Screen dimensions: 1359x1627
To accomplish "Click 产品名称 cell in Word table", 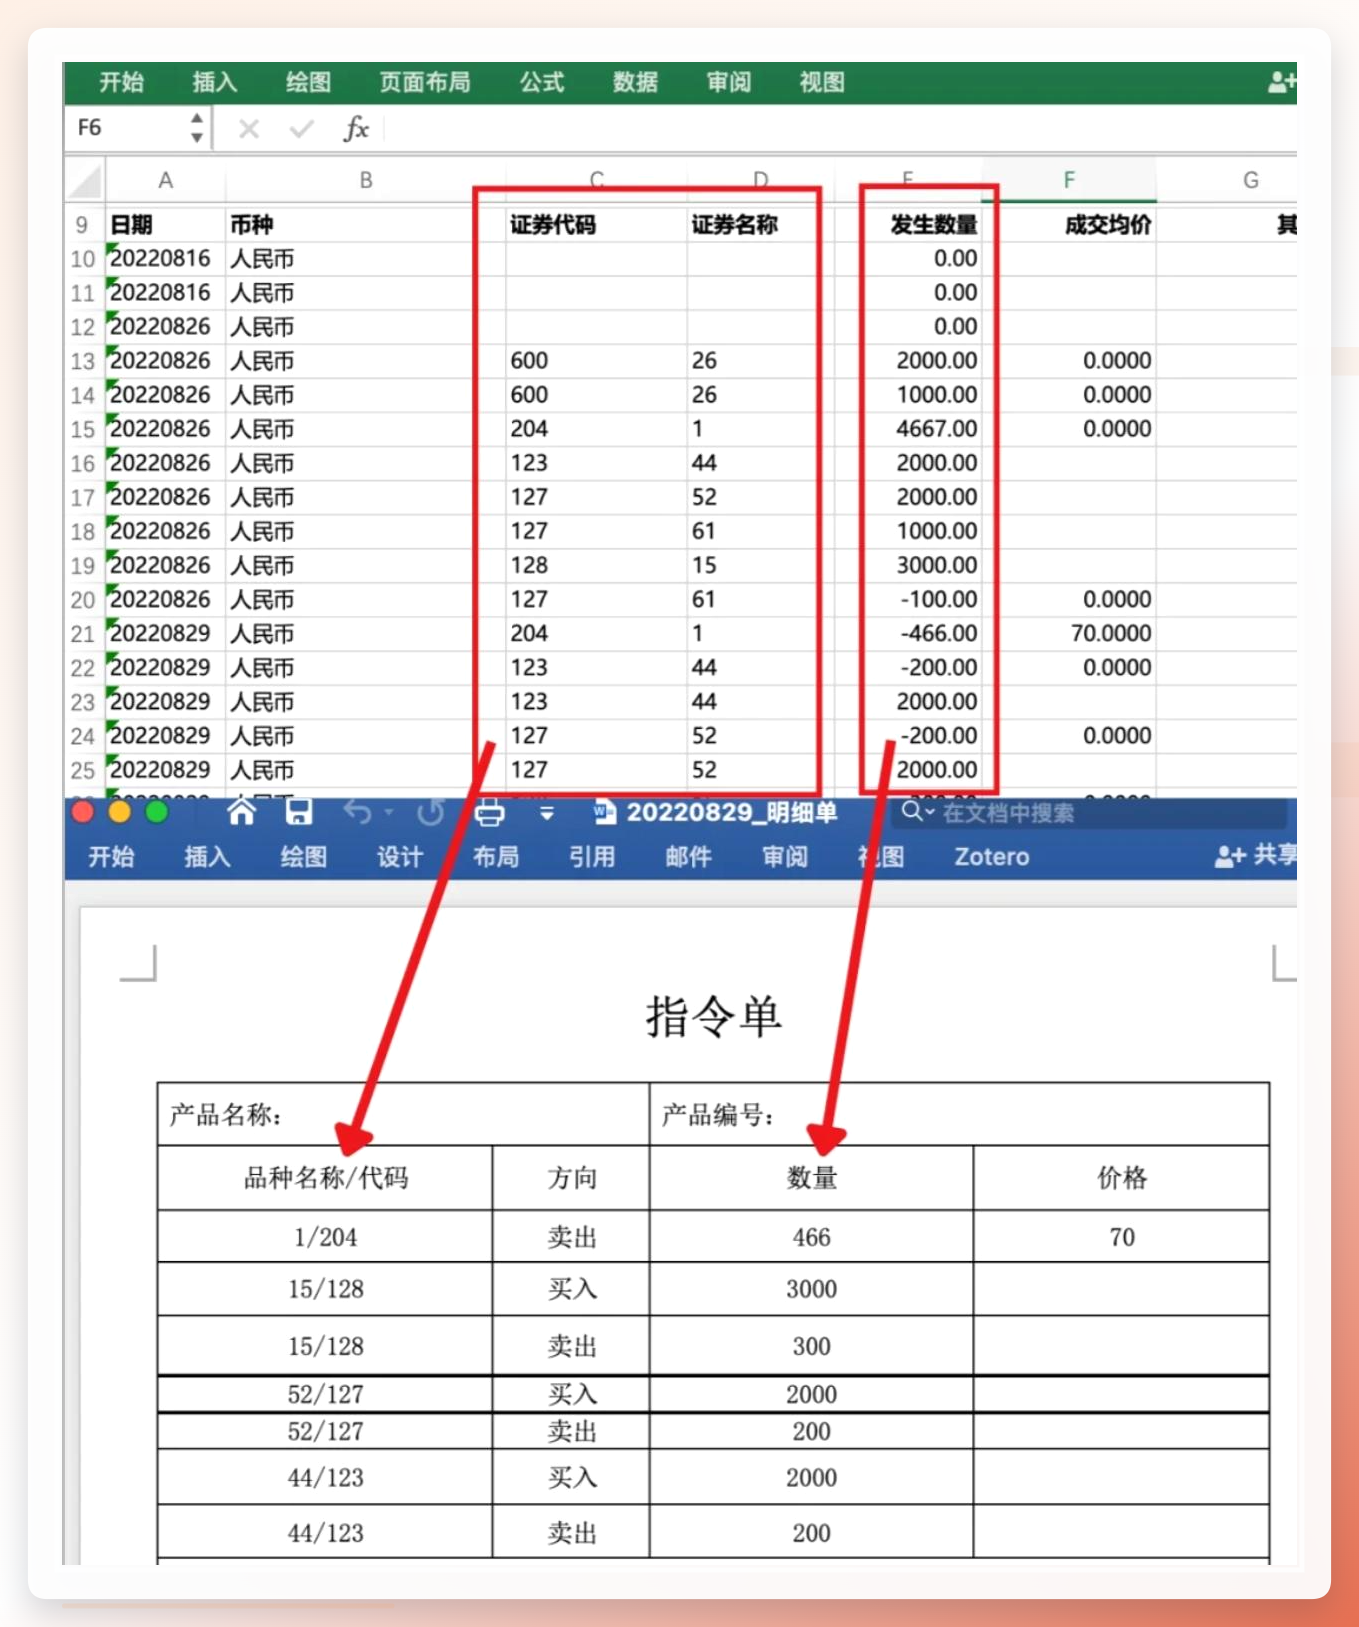I will coord(403,1114).
